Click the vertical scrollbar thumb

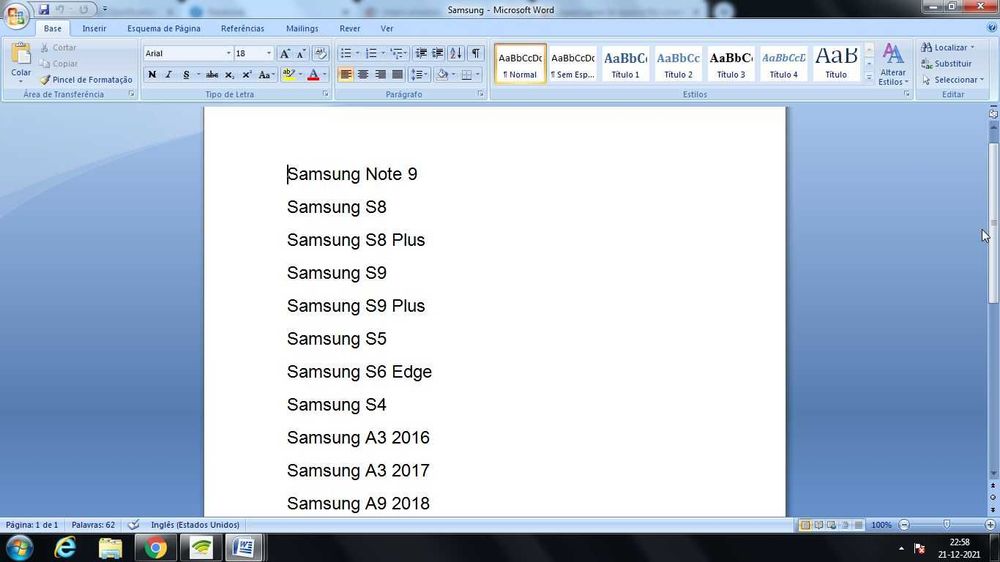pyautogui.click(x=994, y=223)
